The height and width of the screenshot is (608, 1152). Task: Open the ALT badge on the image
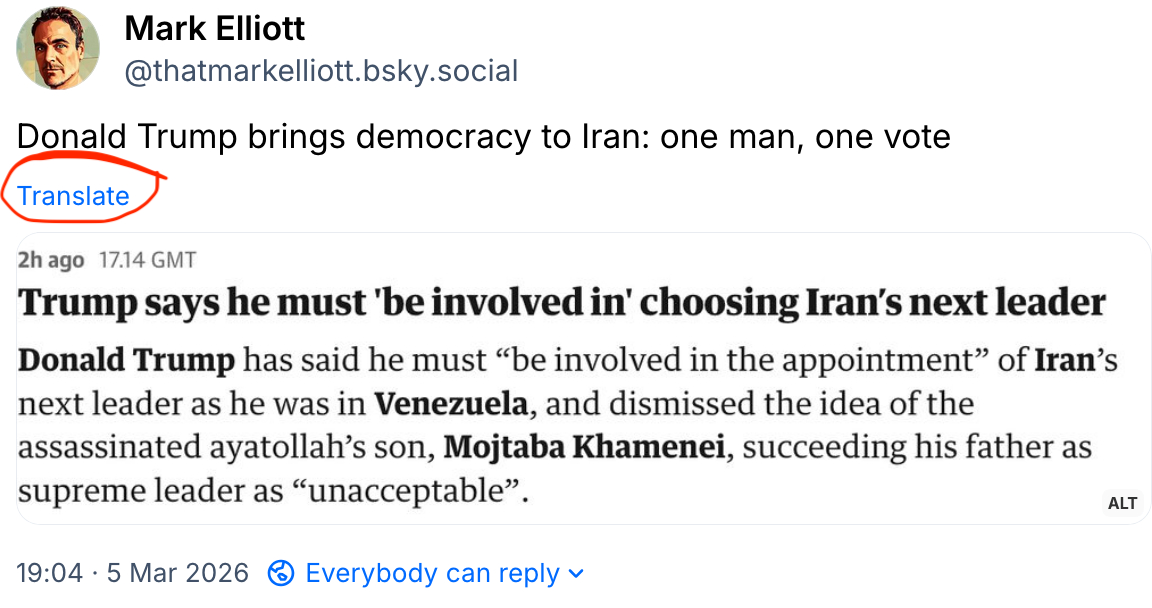pyautogui.click(x=1122, y=503)
